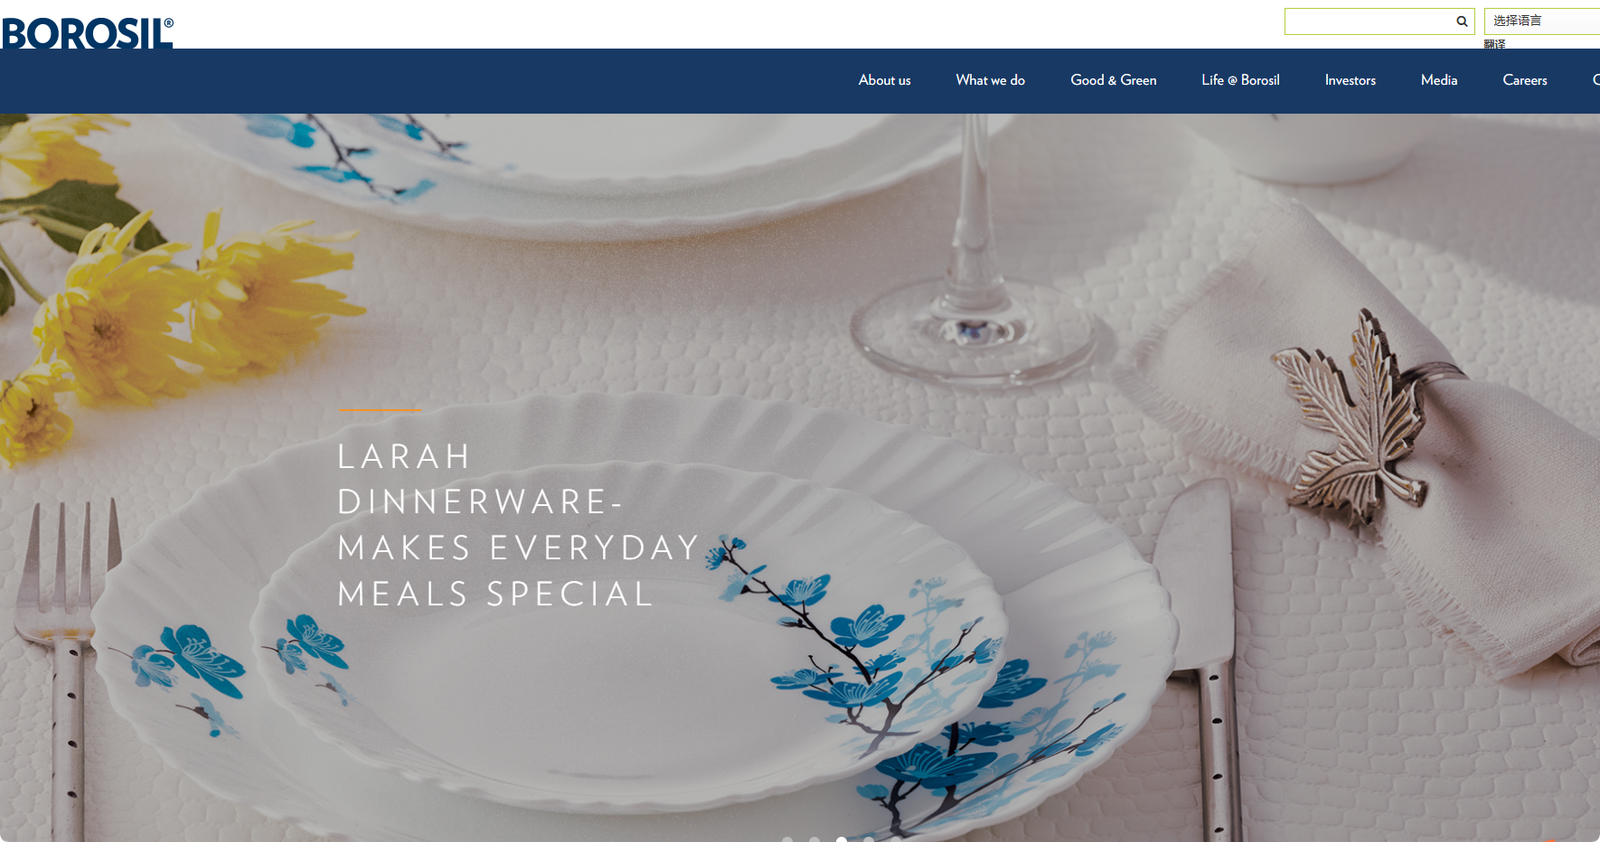Image resolution: width=1600 pixels, height=842 pixels.
Task: Go to the Investors section
Action: [x=1350, y=80]
